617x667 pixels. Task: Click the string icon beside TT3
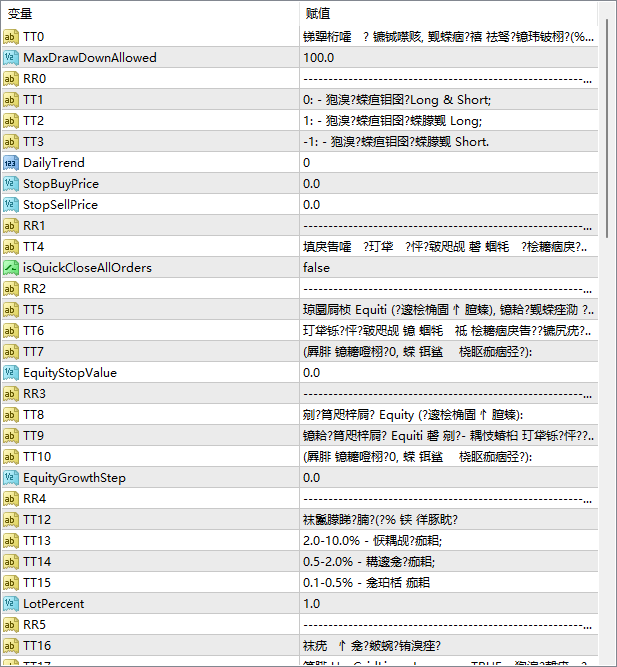tap(11, 142)
